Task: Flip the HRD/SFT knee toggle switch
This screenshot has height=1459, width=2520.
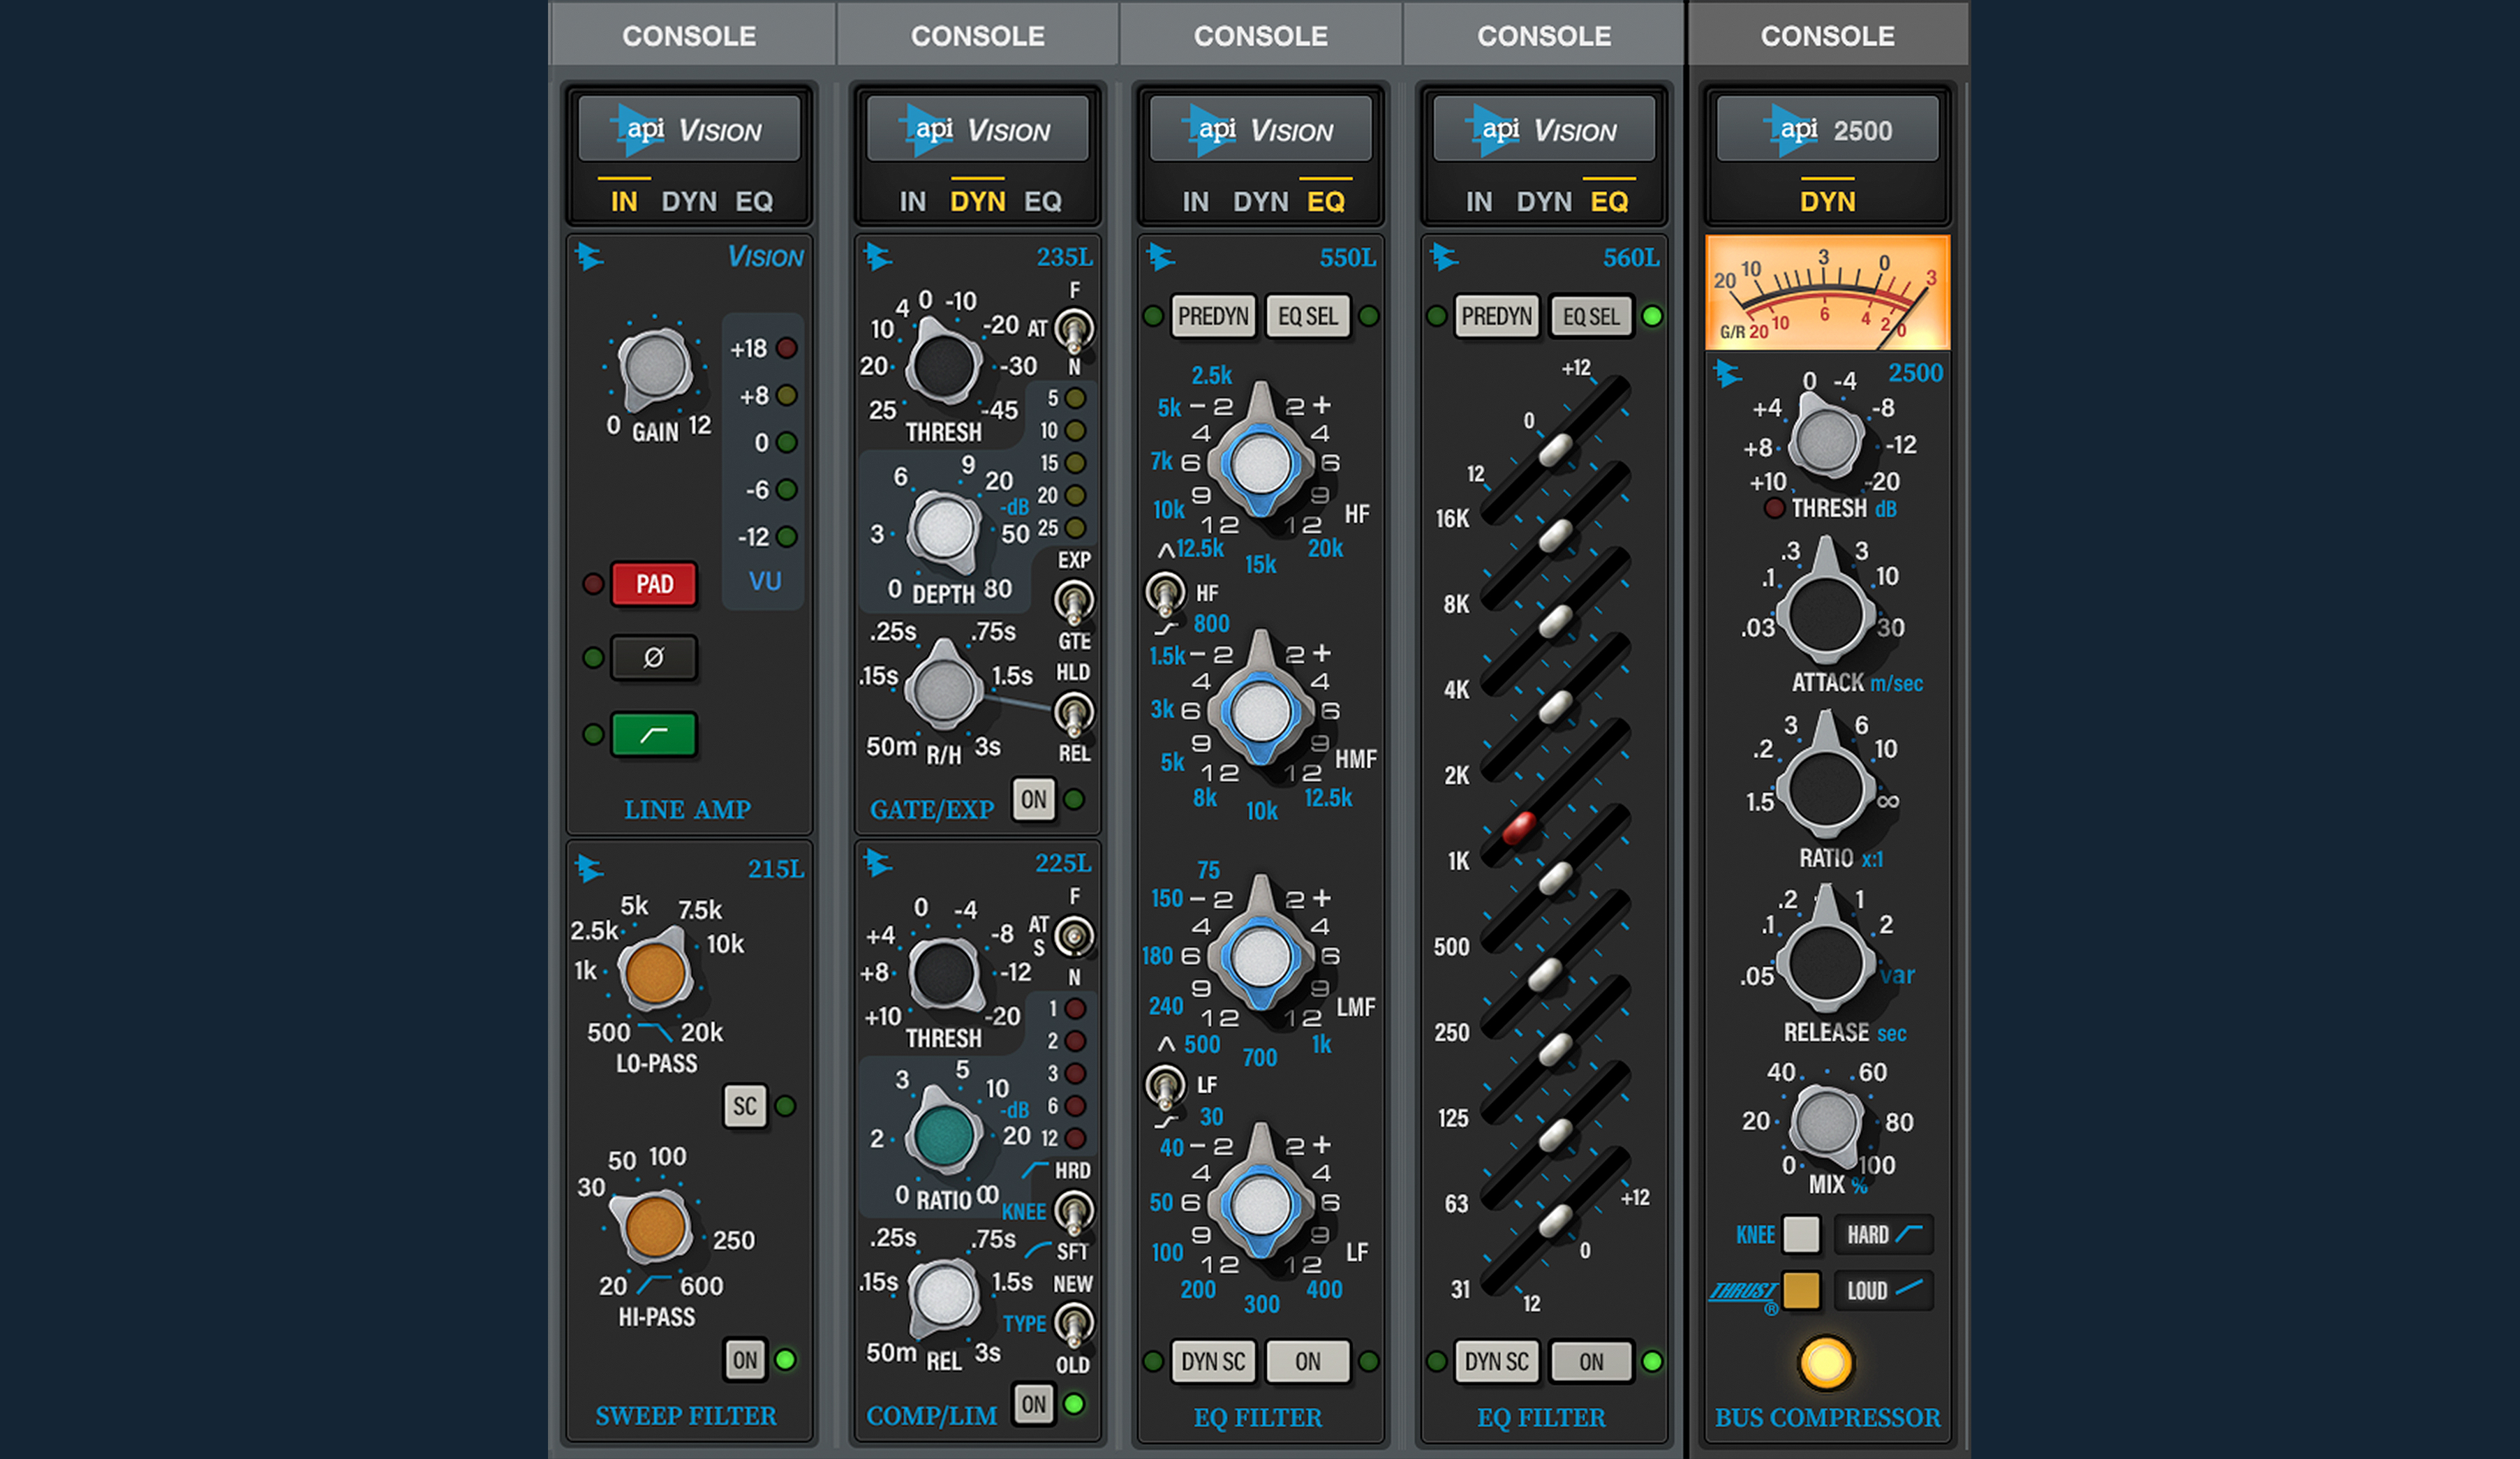Action: (x=1073, y=1212)
